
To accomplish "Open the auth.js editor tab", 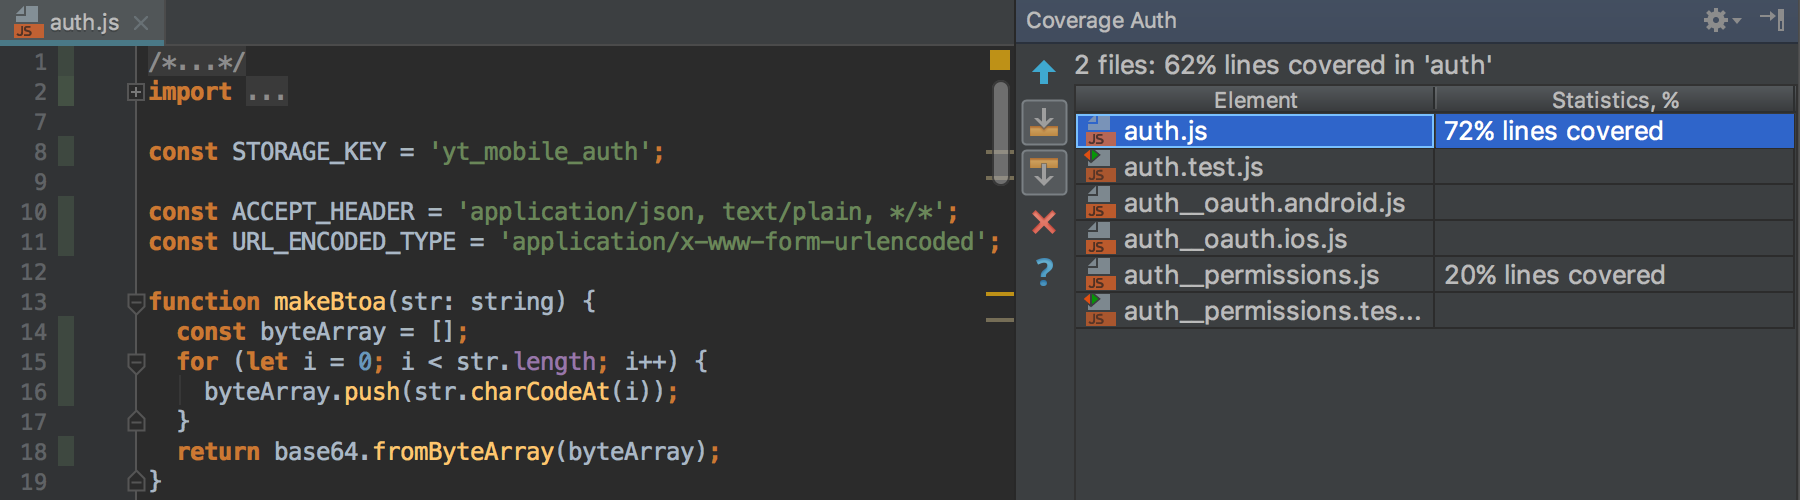I will pos(82,22).
